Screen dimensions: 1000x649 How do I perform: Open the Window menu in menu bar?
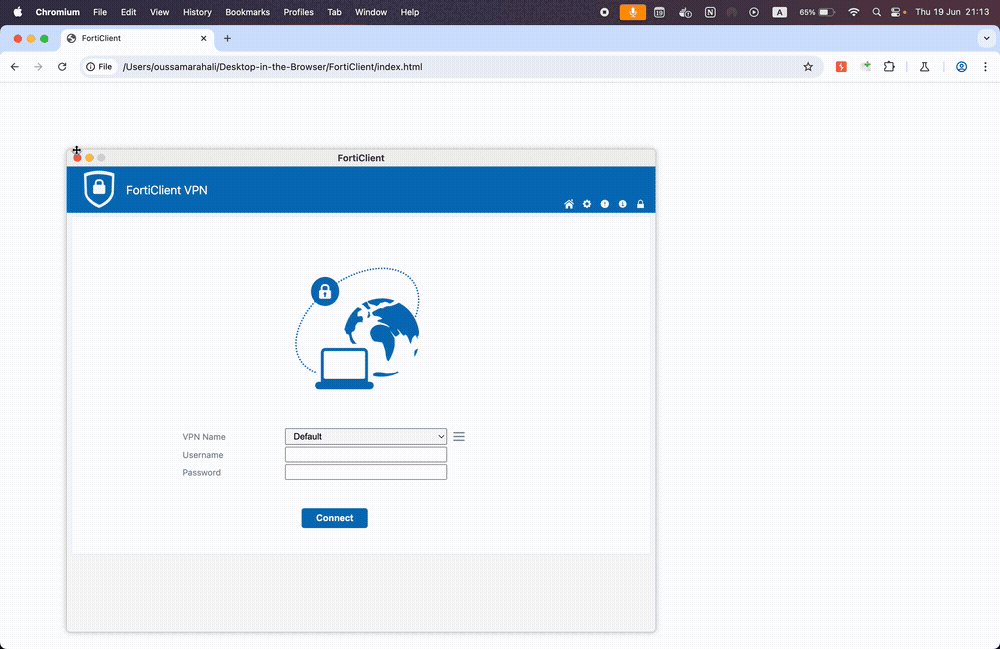pos(371,12)
